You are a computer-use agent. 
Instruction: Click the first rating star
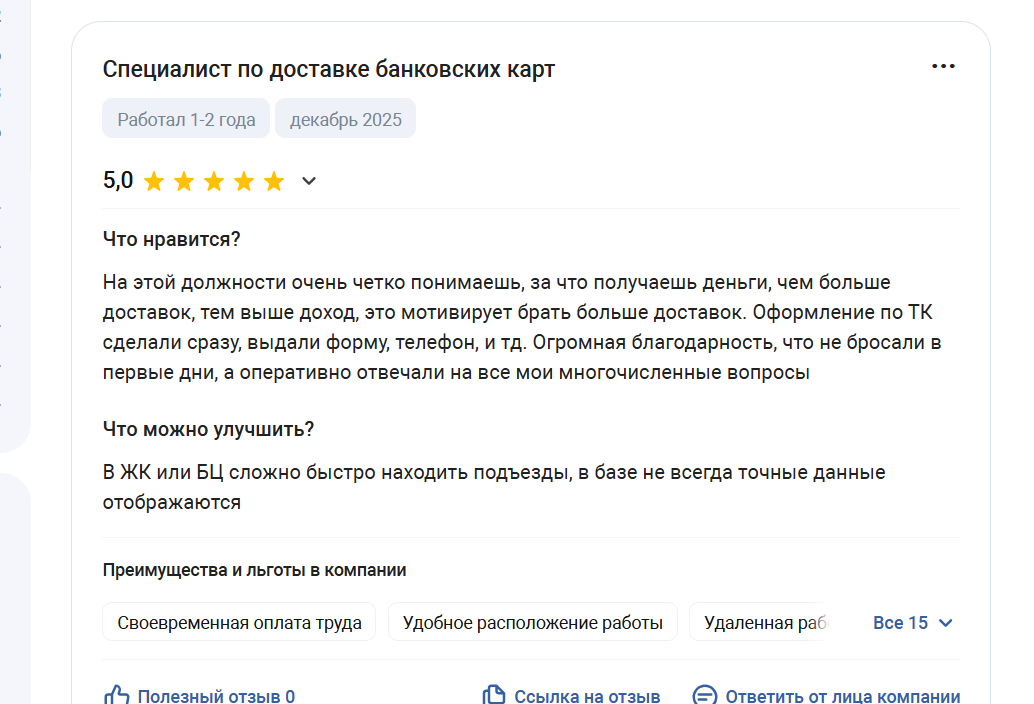[x=154, y=182]
